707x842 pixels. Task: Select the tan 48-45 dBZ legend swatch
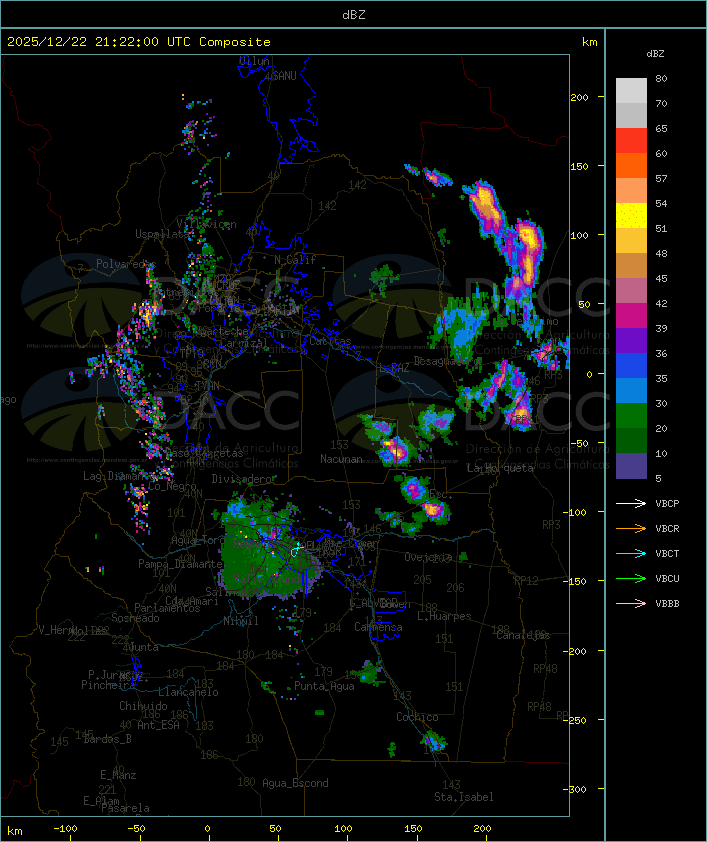tap(631, 266)
